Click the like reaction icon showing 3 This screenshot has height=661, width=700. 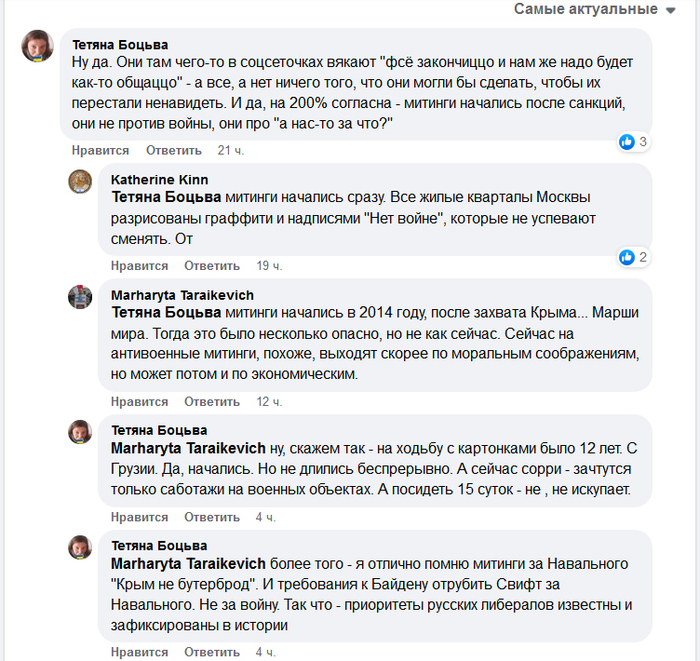[627, 142]
